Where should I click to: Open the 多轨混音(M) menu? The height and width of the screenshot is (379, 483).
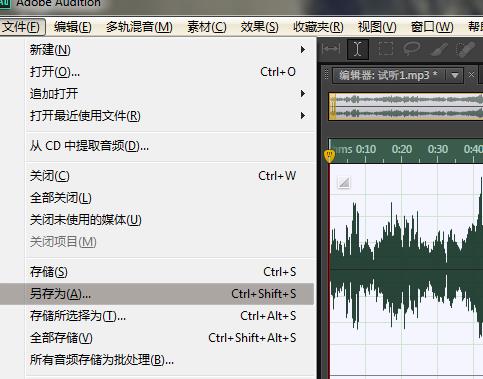[x=139, y=27]
